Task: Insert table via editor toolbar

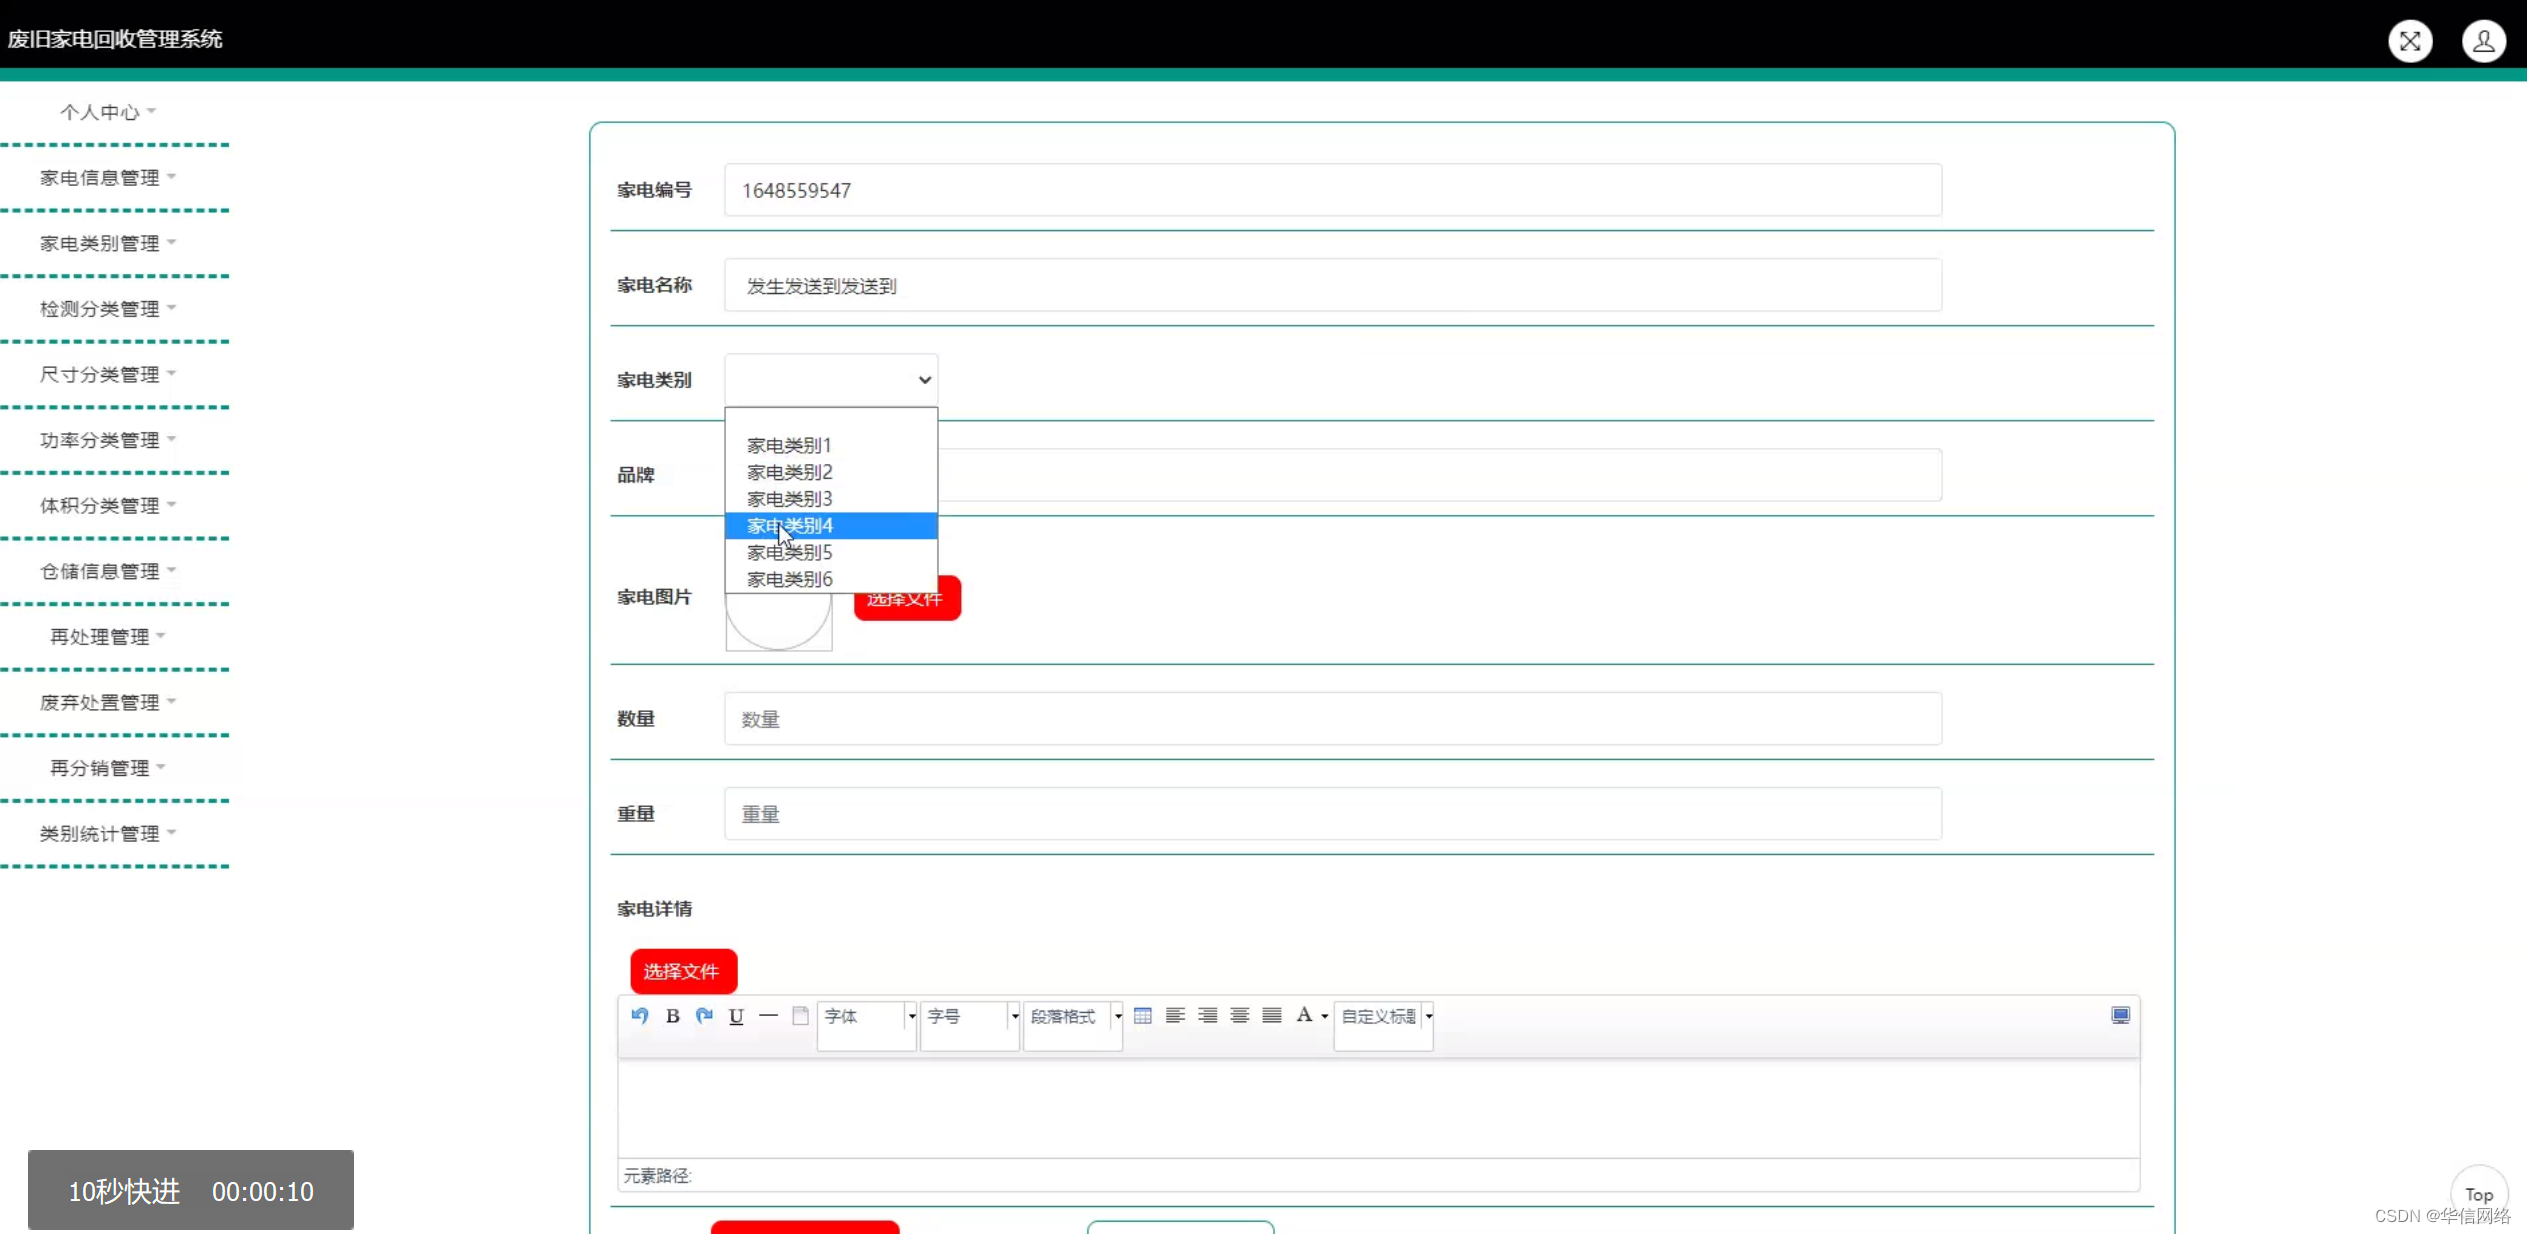Action: click(x=1142, y=1016)
